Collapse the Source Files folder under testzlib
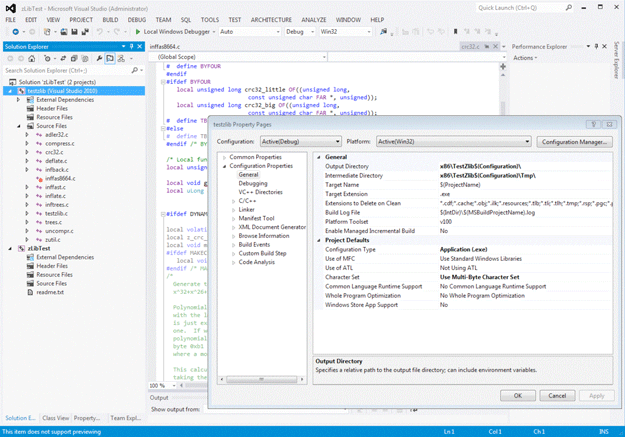Screen dimensions: 625x437 point(19,126)
